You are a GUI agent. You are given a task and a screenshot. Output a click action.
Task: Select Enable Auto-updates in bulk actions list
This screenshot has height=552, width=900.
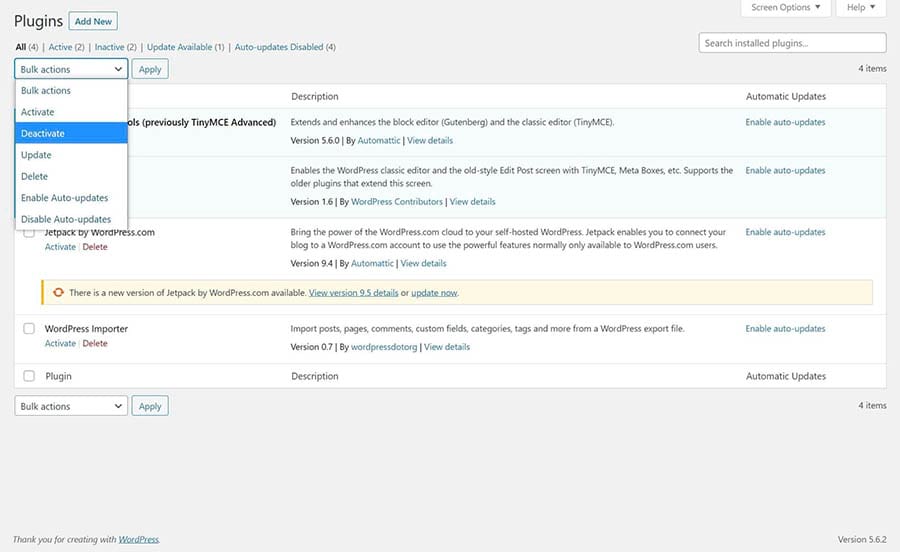(64, 198)
